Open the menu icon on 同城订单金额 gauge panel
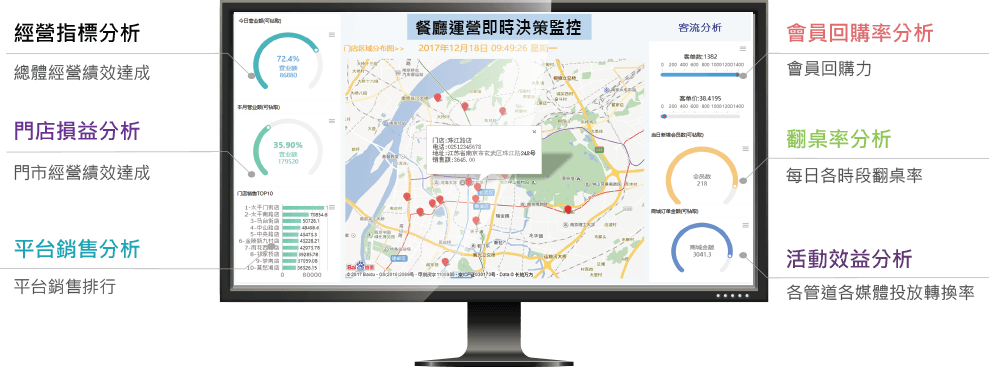 point(745,225)
